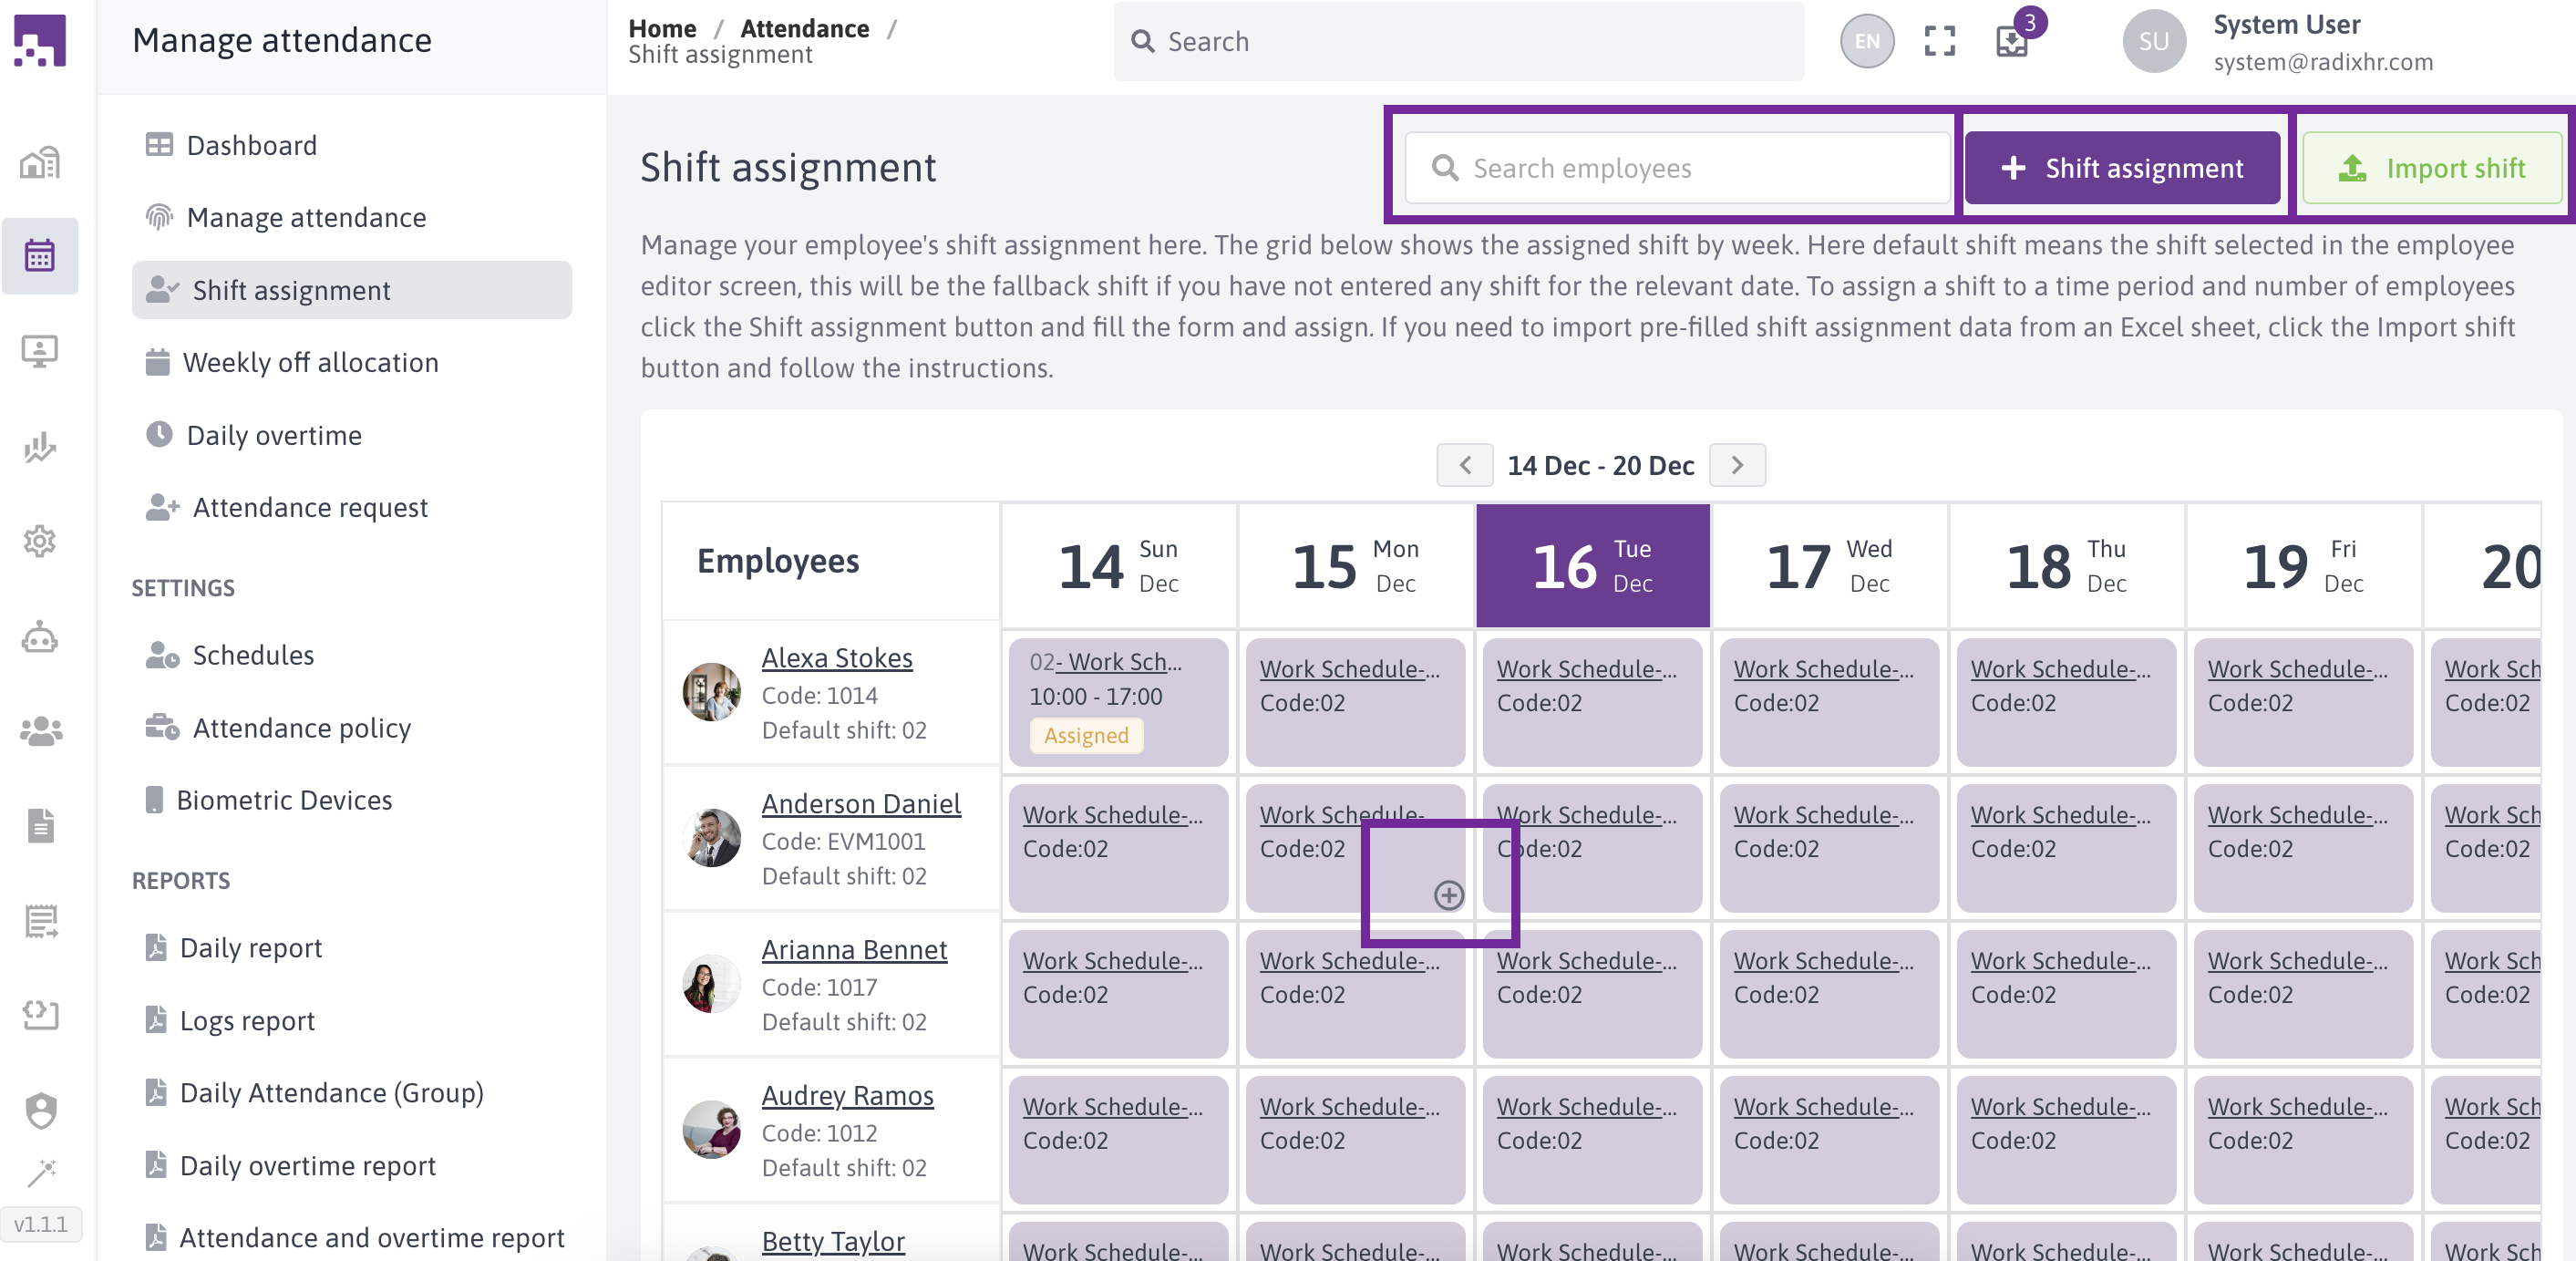Image resolution: width=2576 pixels, height=1261 pixels.
Task: Open the attendance calendar icon in left rail
Action: tap(40, 256)
